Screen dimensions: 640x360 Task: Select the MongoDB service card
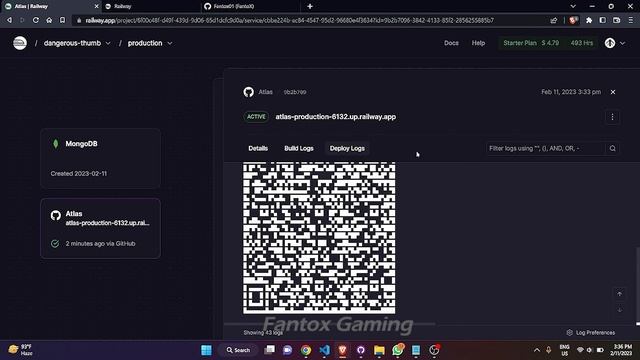[100, 158]
